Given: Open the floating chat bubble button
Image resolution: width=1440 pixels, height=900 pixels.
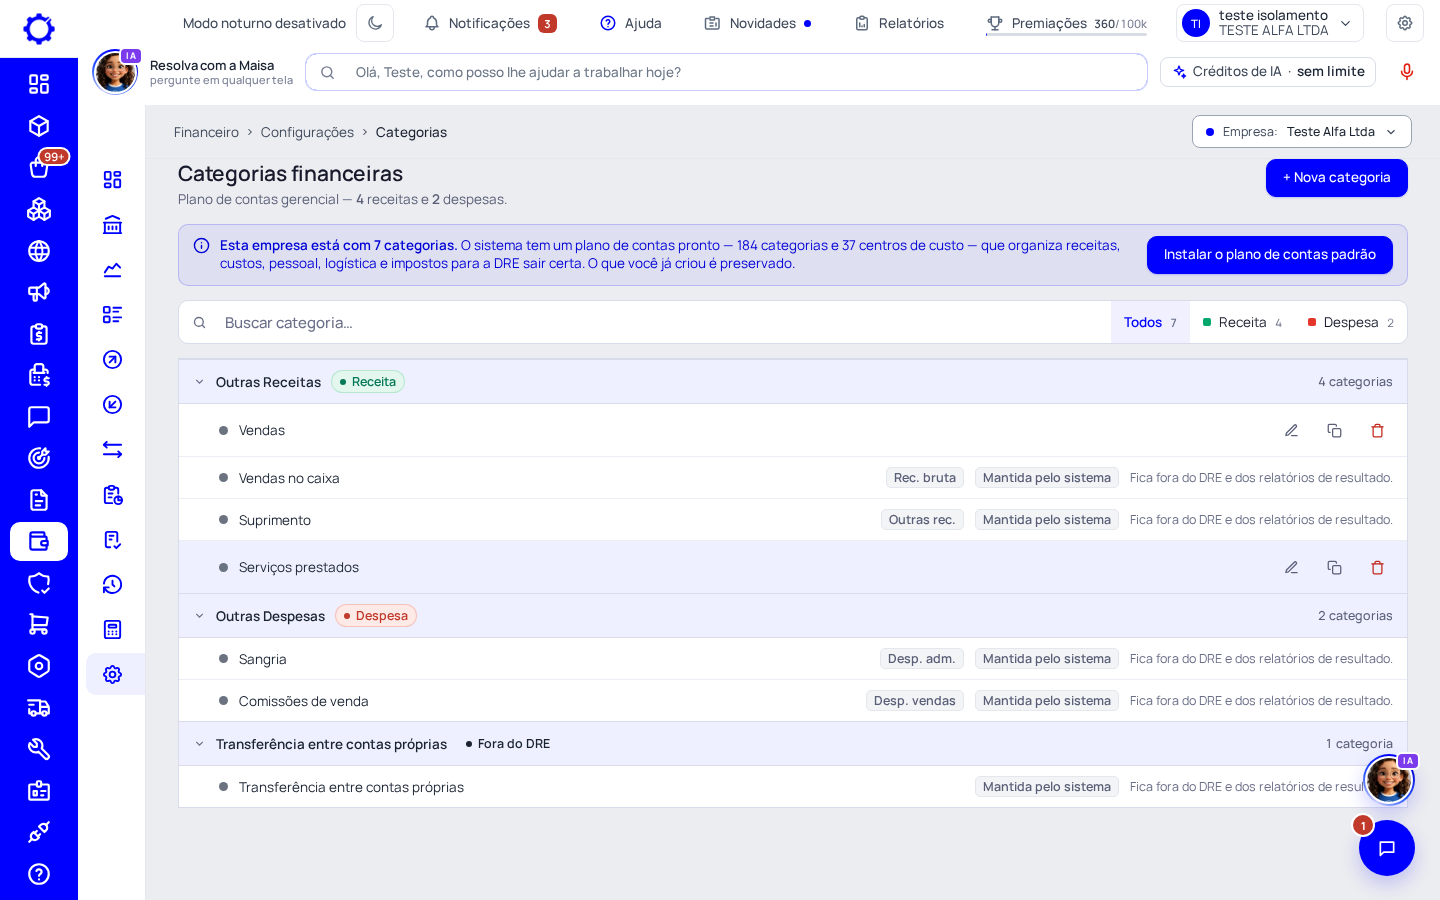Looking at the screenshot, I should tap(1386, 848).
